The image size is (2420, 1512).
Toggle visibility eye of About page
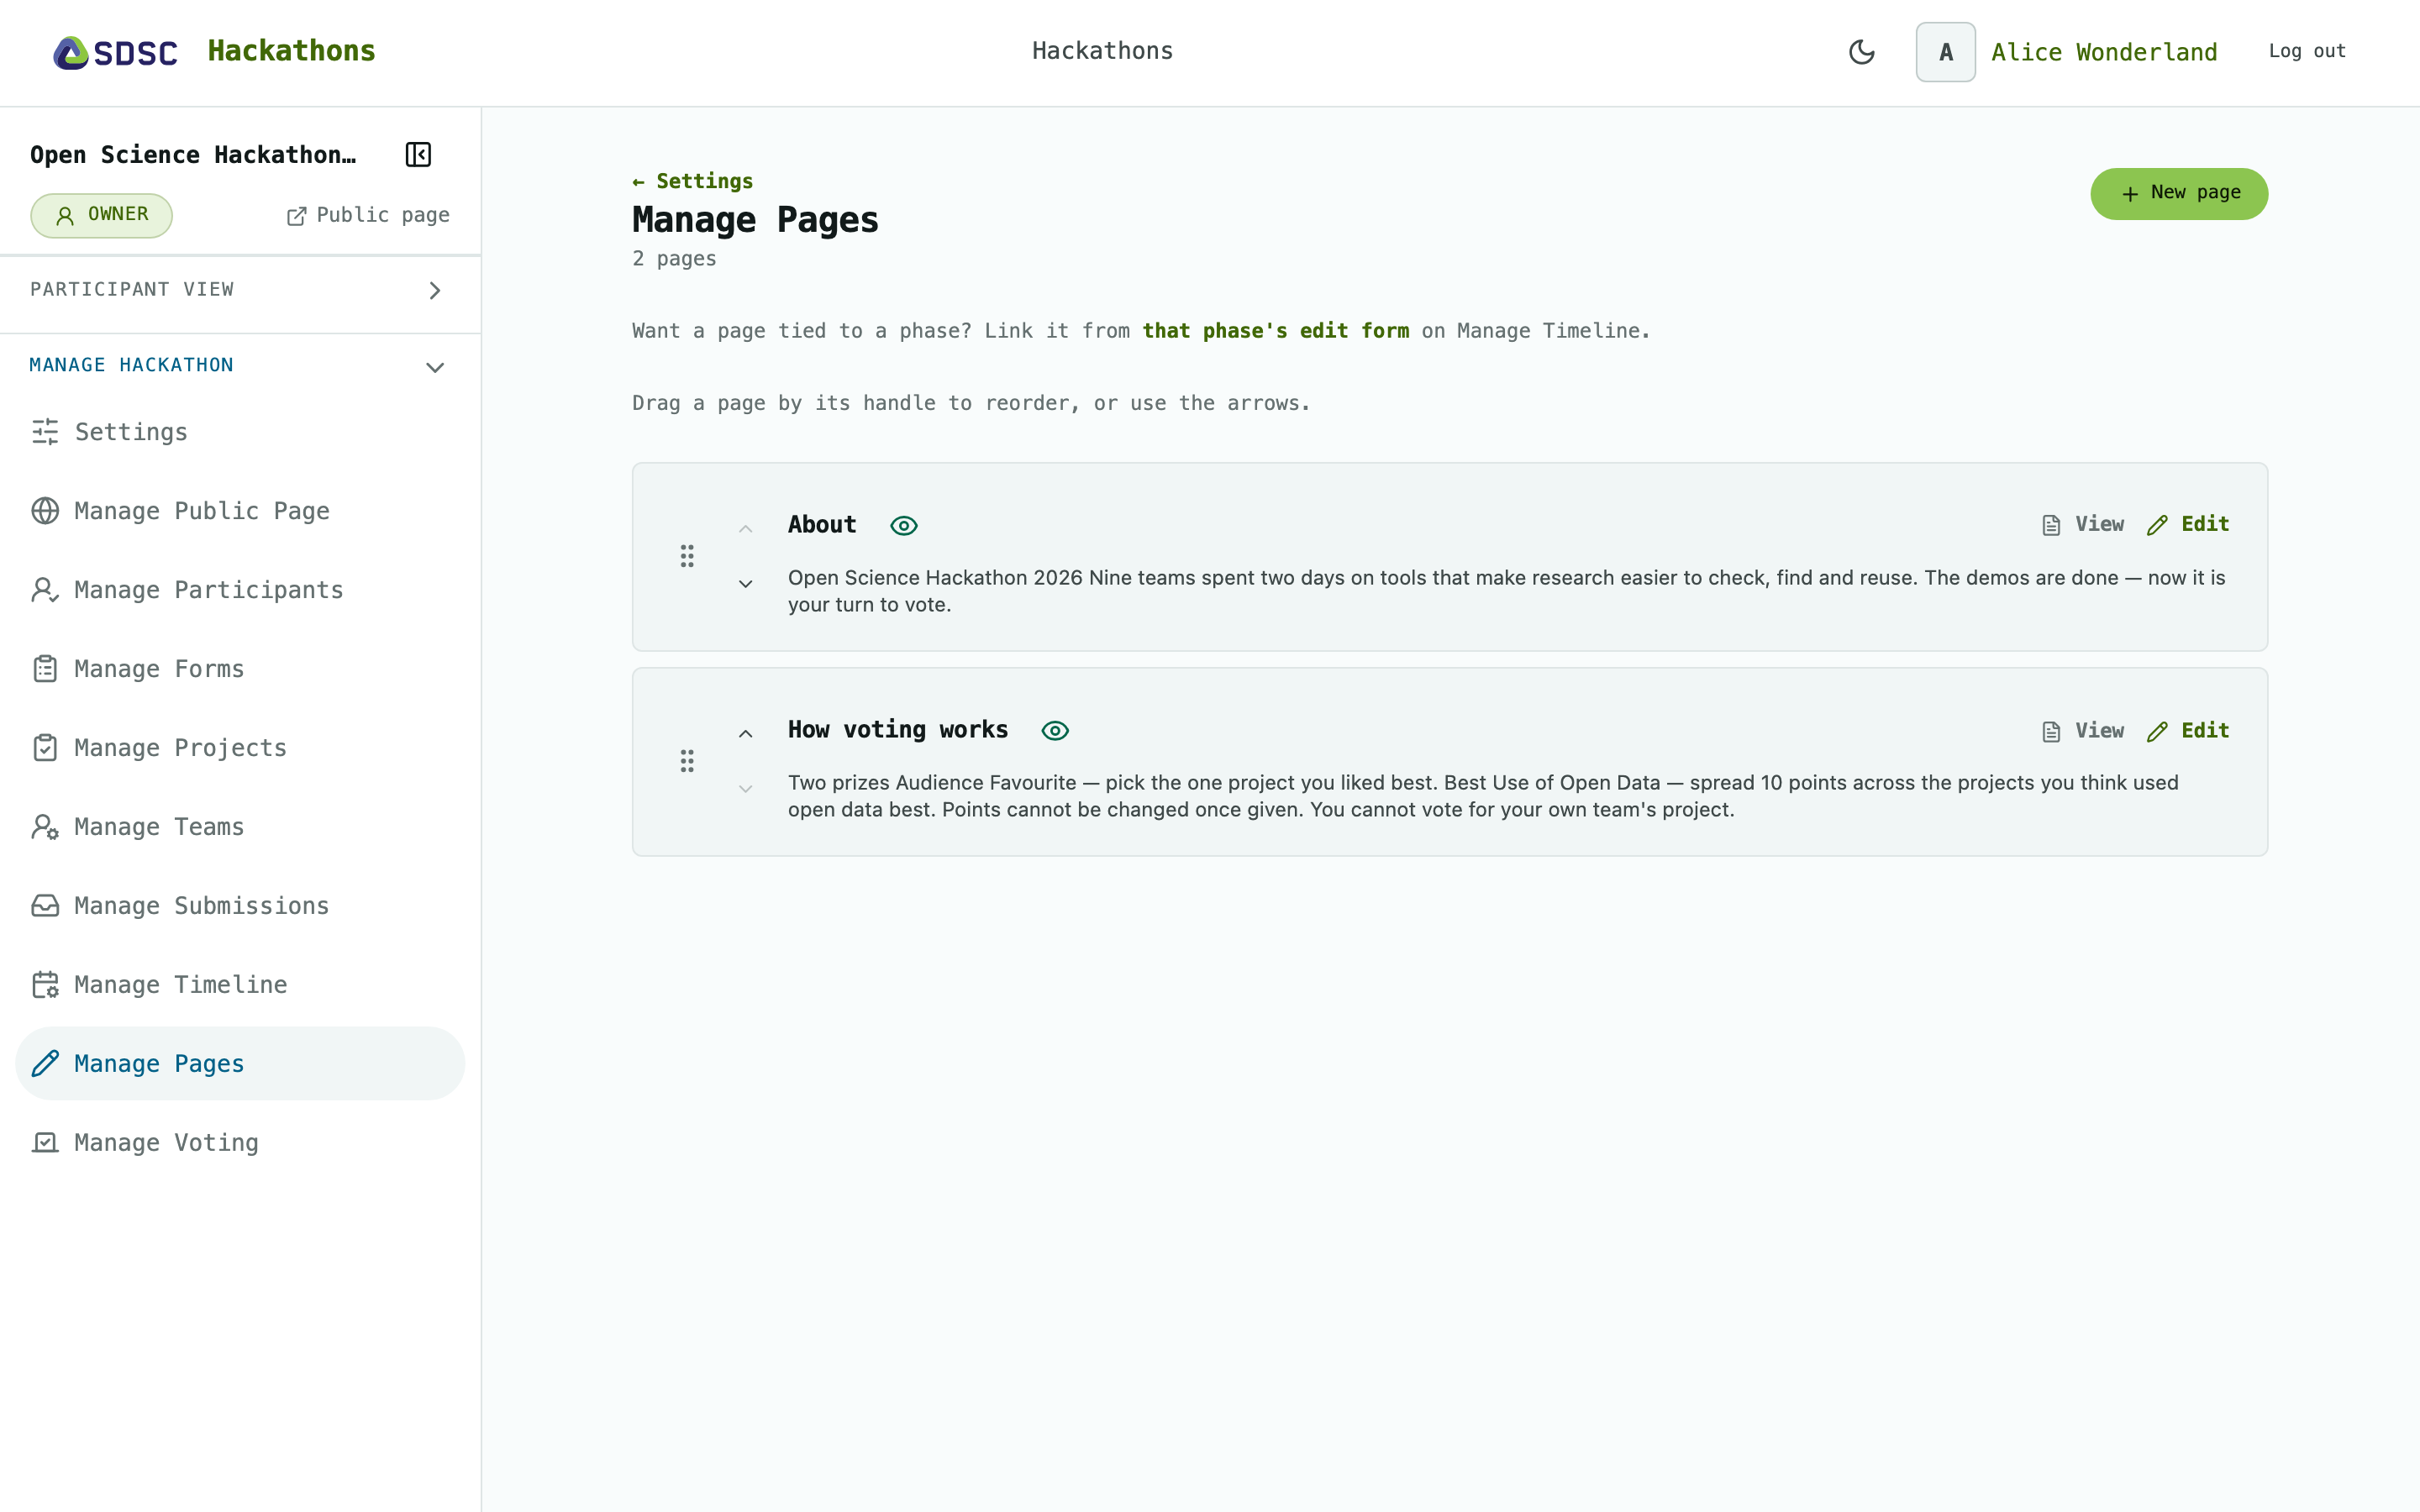coord(904,526)
